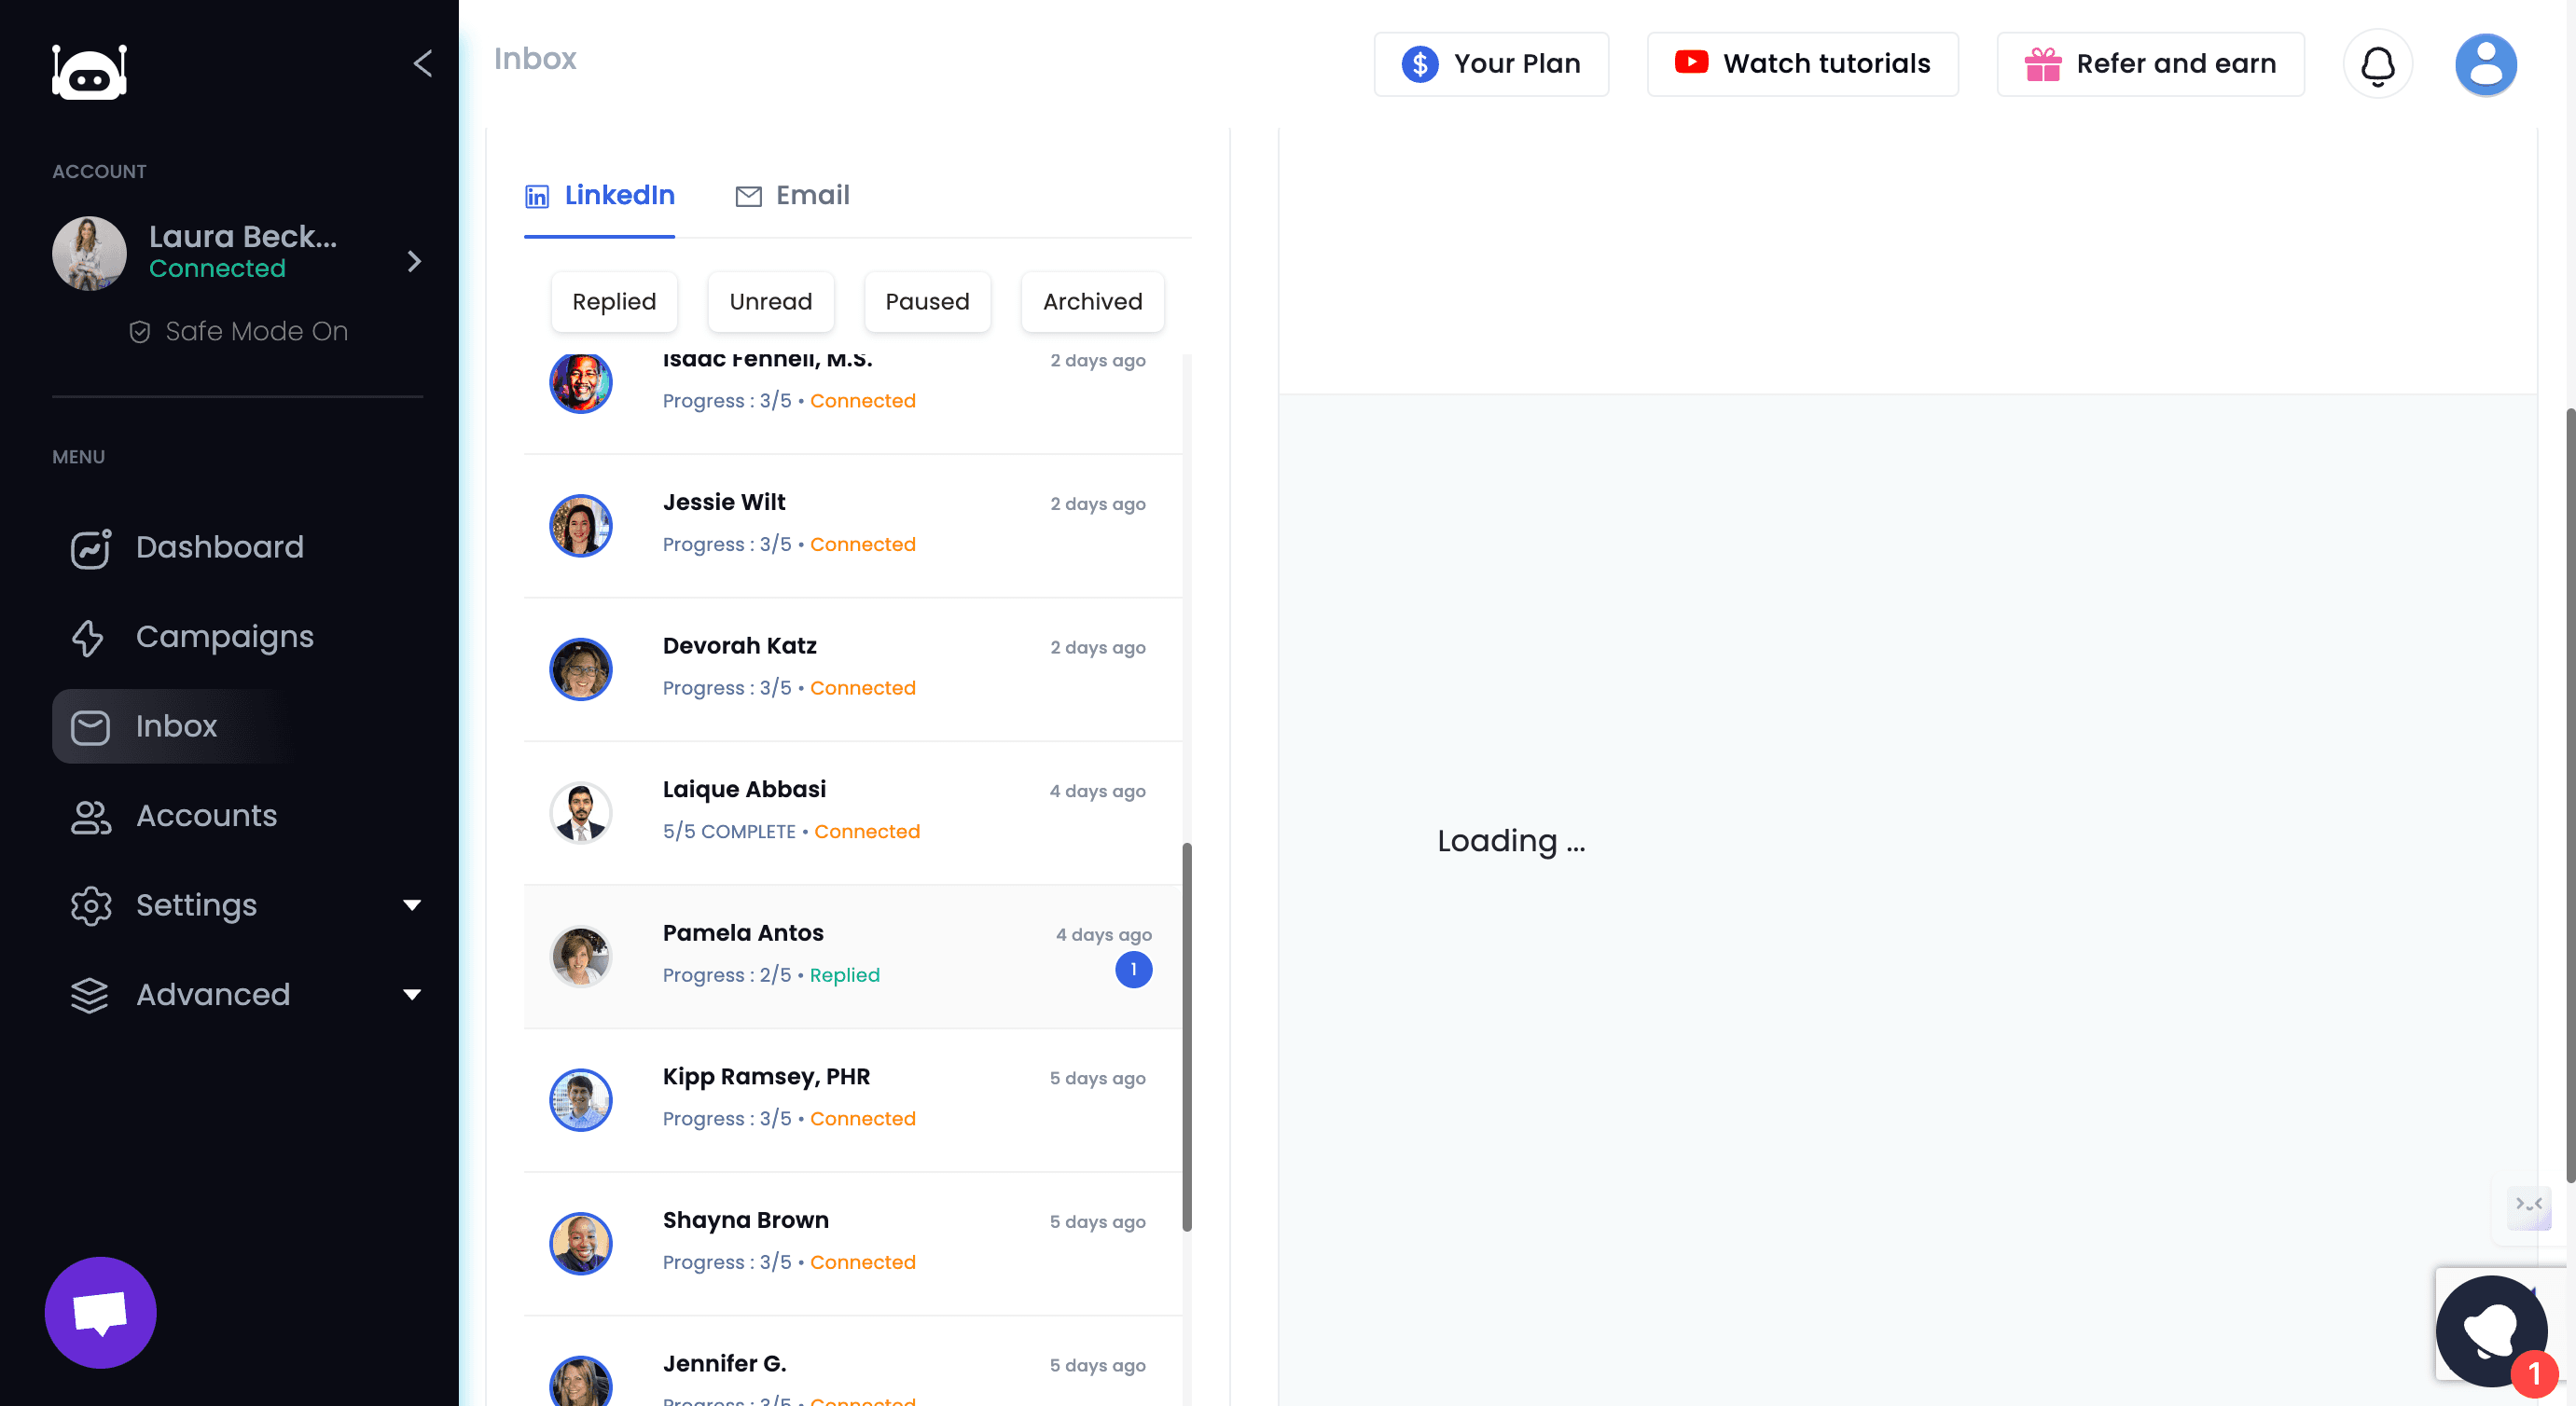Click Pamela Antos Replied status text
Image resolution: width=2576 pixels, height=1406 pixels.
[x=845, y=975]
